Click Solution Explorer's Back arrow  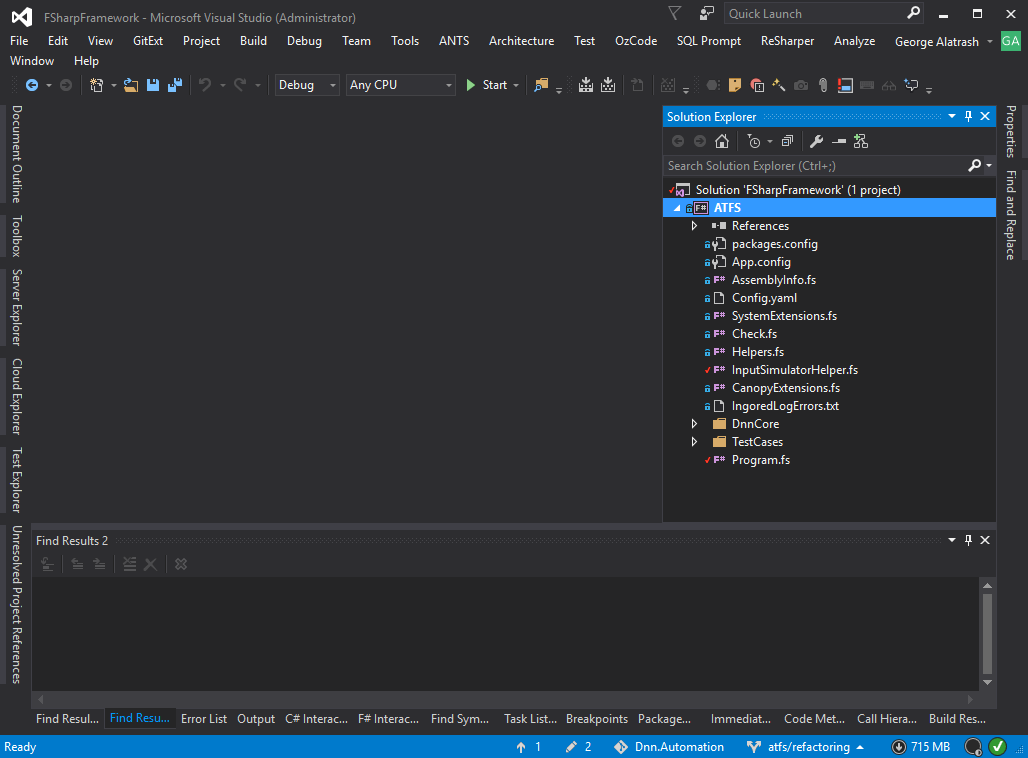(678, 141)
